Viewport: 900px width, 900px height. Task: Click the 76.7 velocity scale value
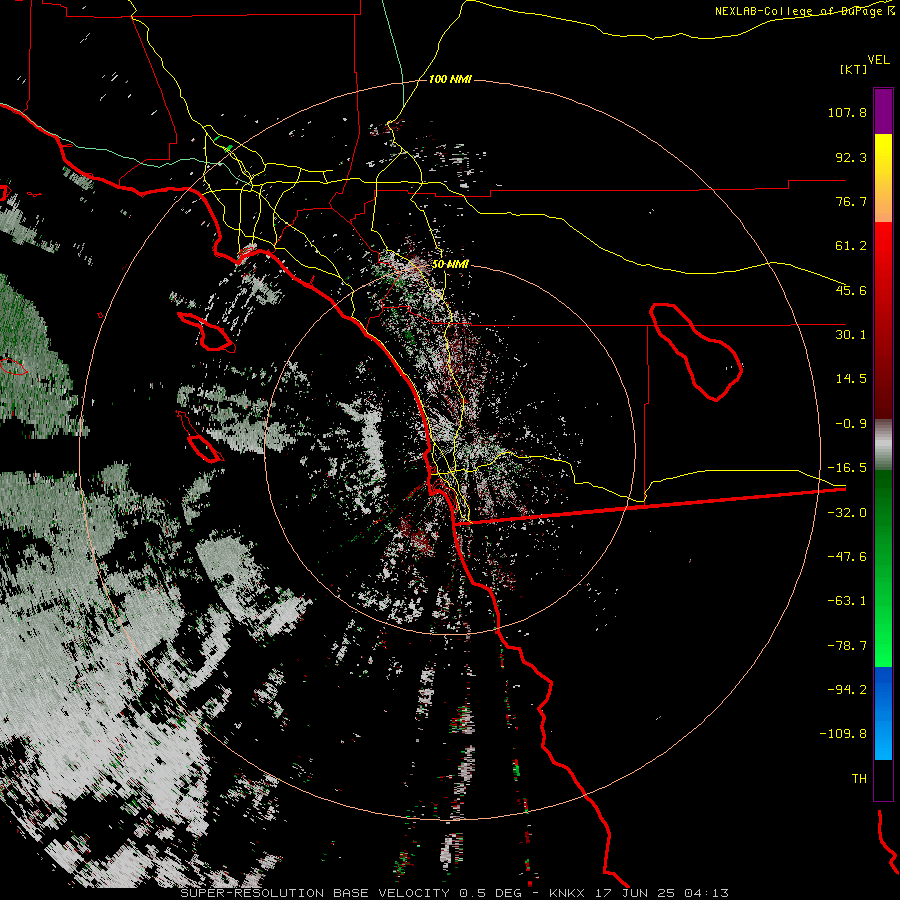click(851, 201)
